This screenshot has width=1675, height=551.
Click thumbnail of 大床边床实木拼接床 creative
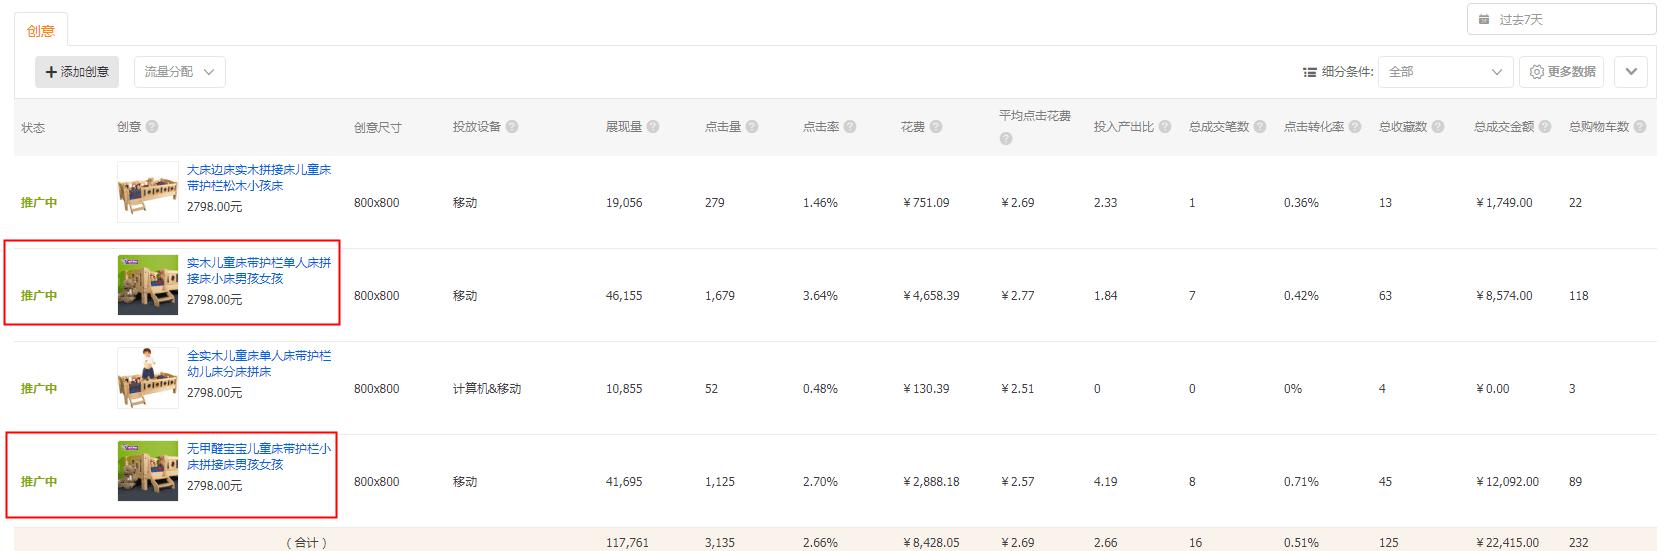(148, 192)
